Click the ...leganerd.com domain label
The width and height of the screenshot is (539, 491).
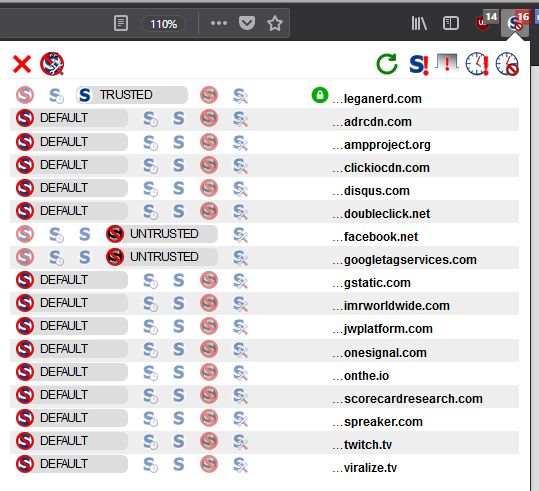377,99
